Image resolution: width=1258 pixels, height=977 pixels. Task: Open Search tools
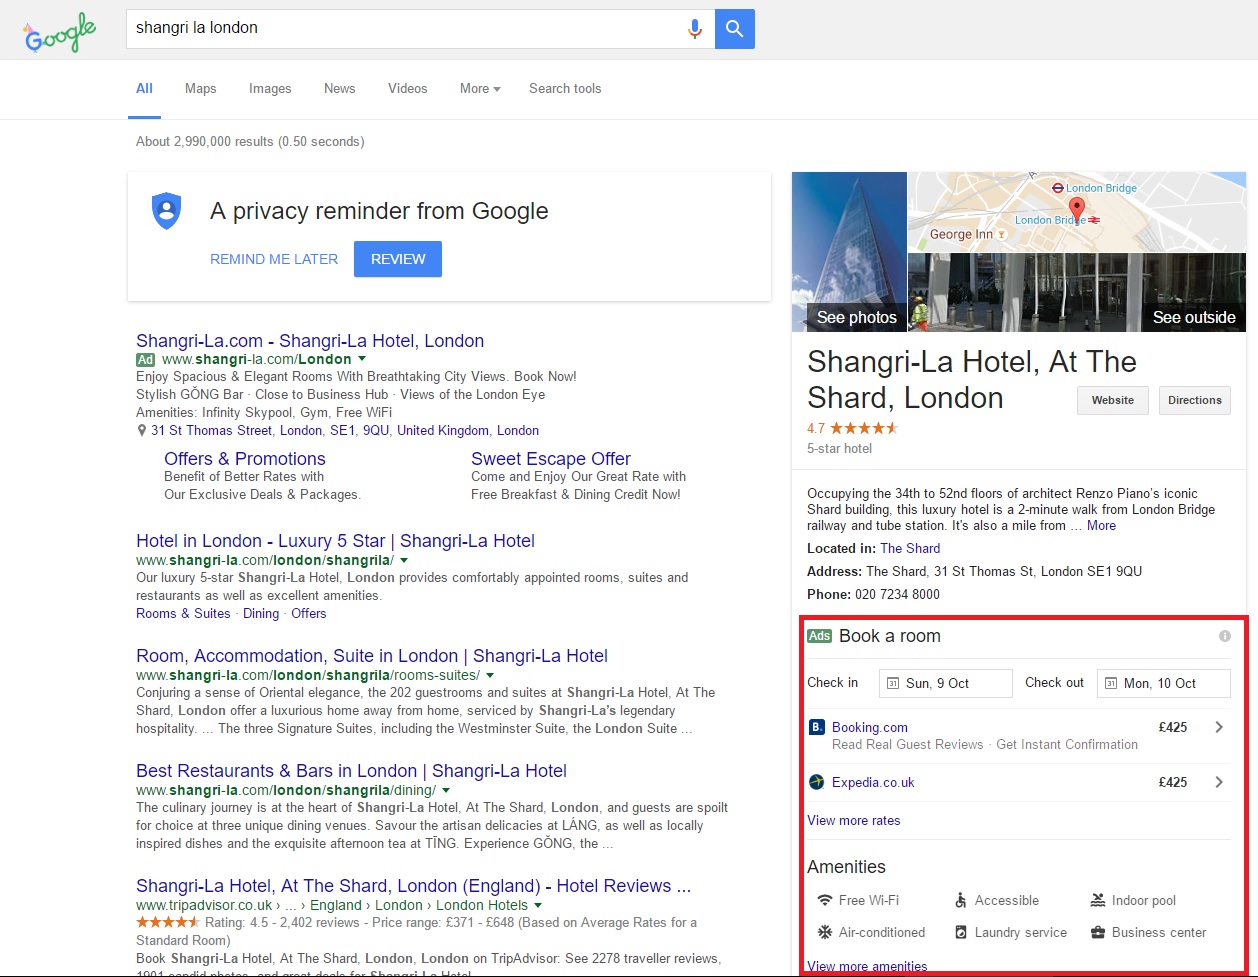[x=565, y=88]
